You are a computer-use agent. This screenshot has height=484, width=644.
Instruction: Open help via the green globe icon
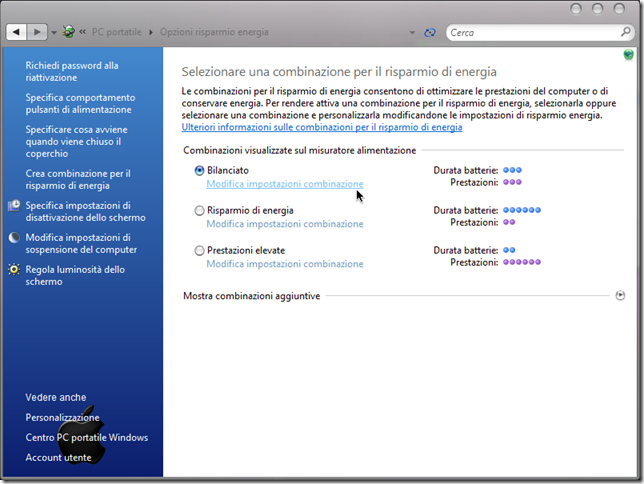click(x=628, y=54)
